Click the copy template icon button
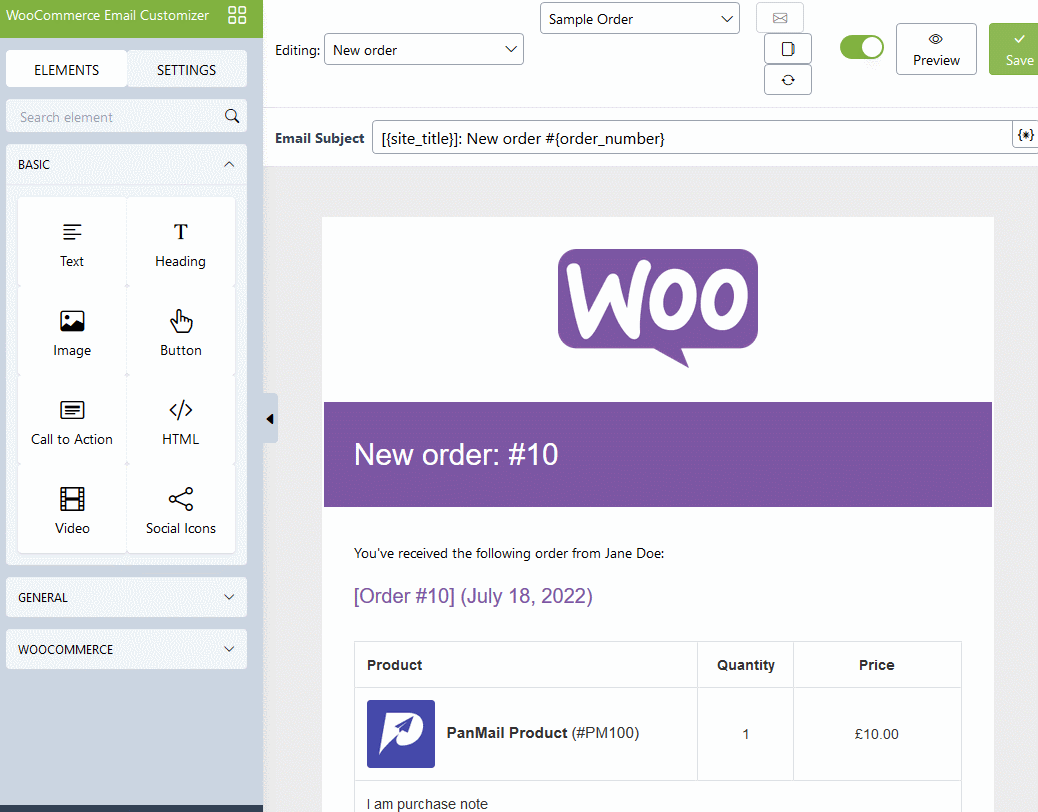Viewport: 1038px width, 812px height. [788, 49]
